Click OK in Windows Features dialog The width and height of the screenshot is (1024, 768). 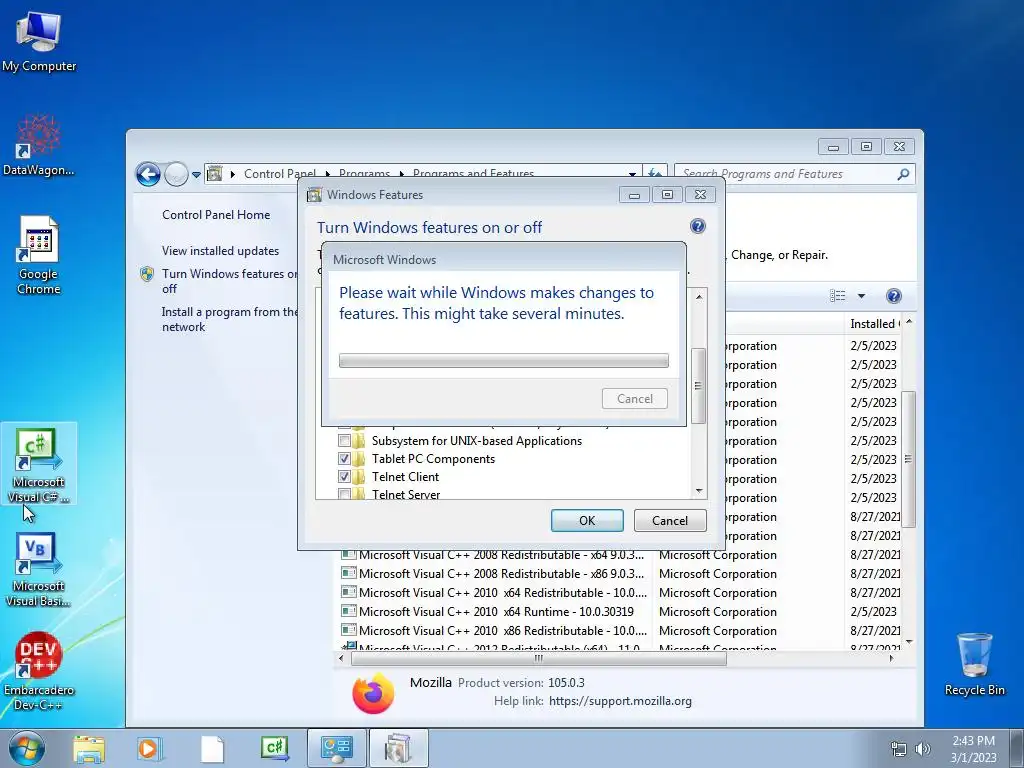[x=587, y=520]
